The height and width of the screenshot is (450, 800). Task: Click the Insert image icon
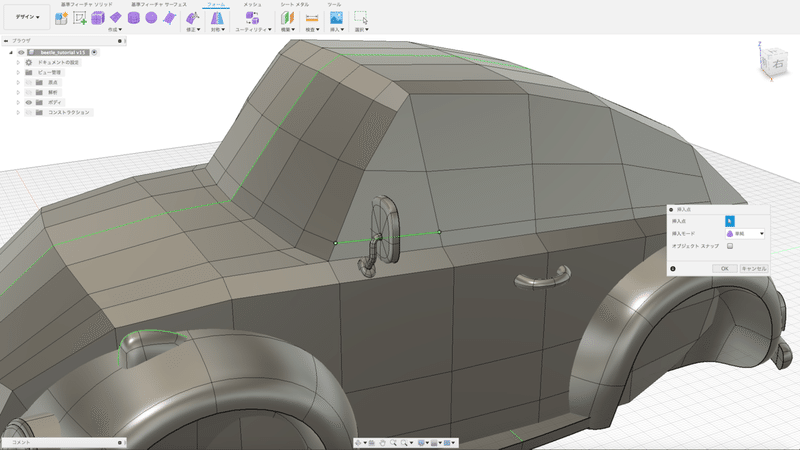point(337,18)
